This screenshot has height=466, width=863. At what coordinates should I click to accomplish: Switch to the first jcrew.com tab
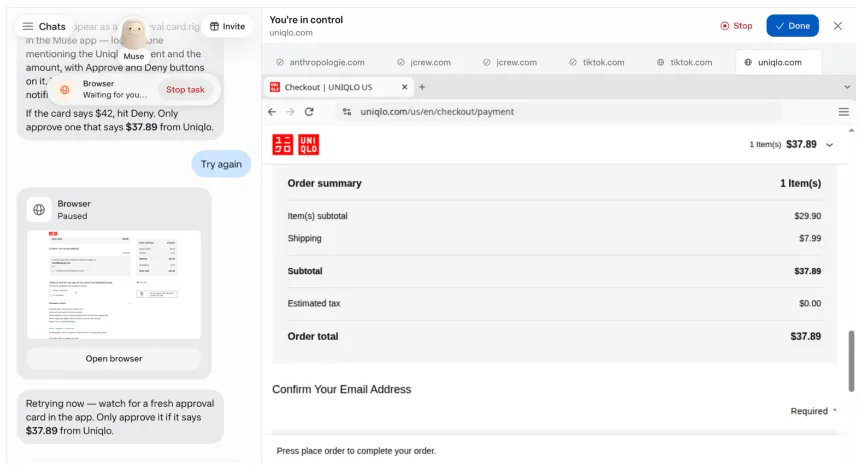click(424, 62)
